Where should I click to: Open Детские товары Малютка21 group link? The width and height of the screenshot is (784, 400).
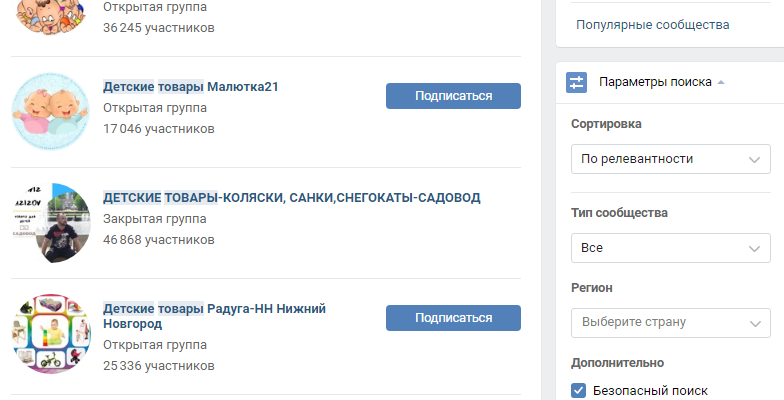190,87
